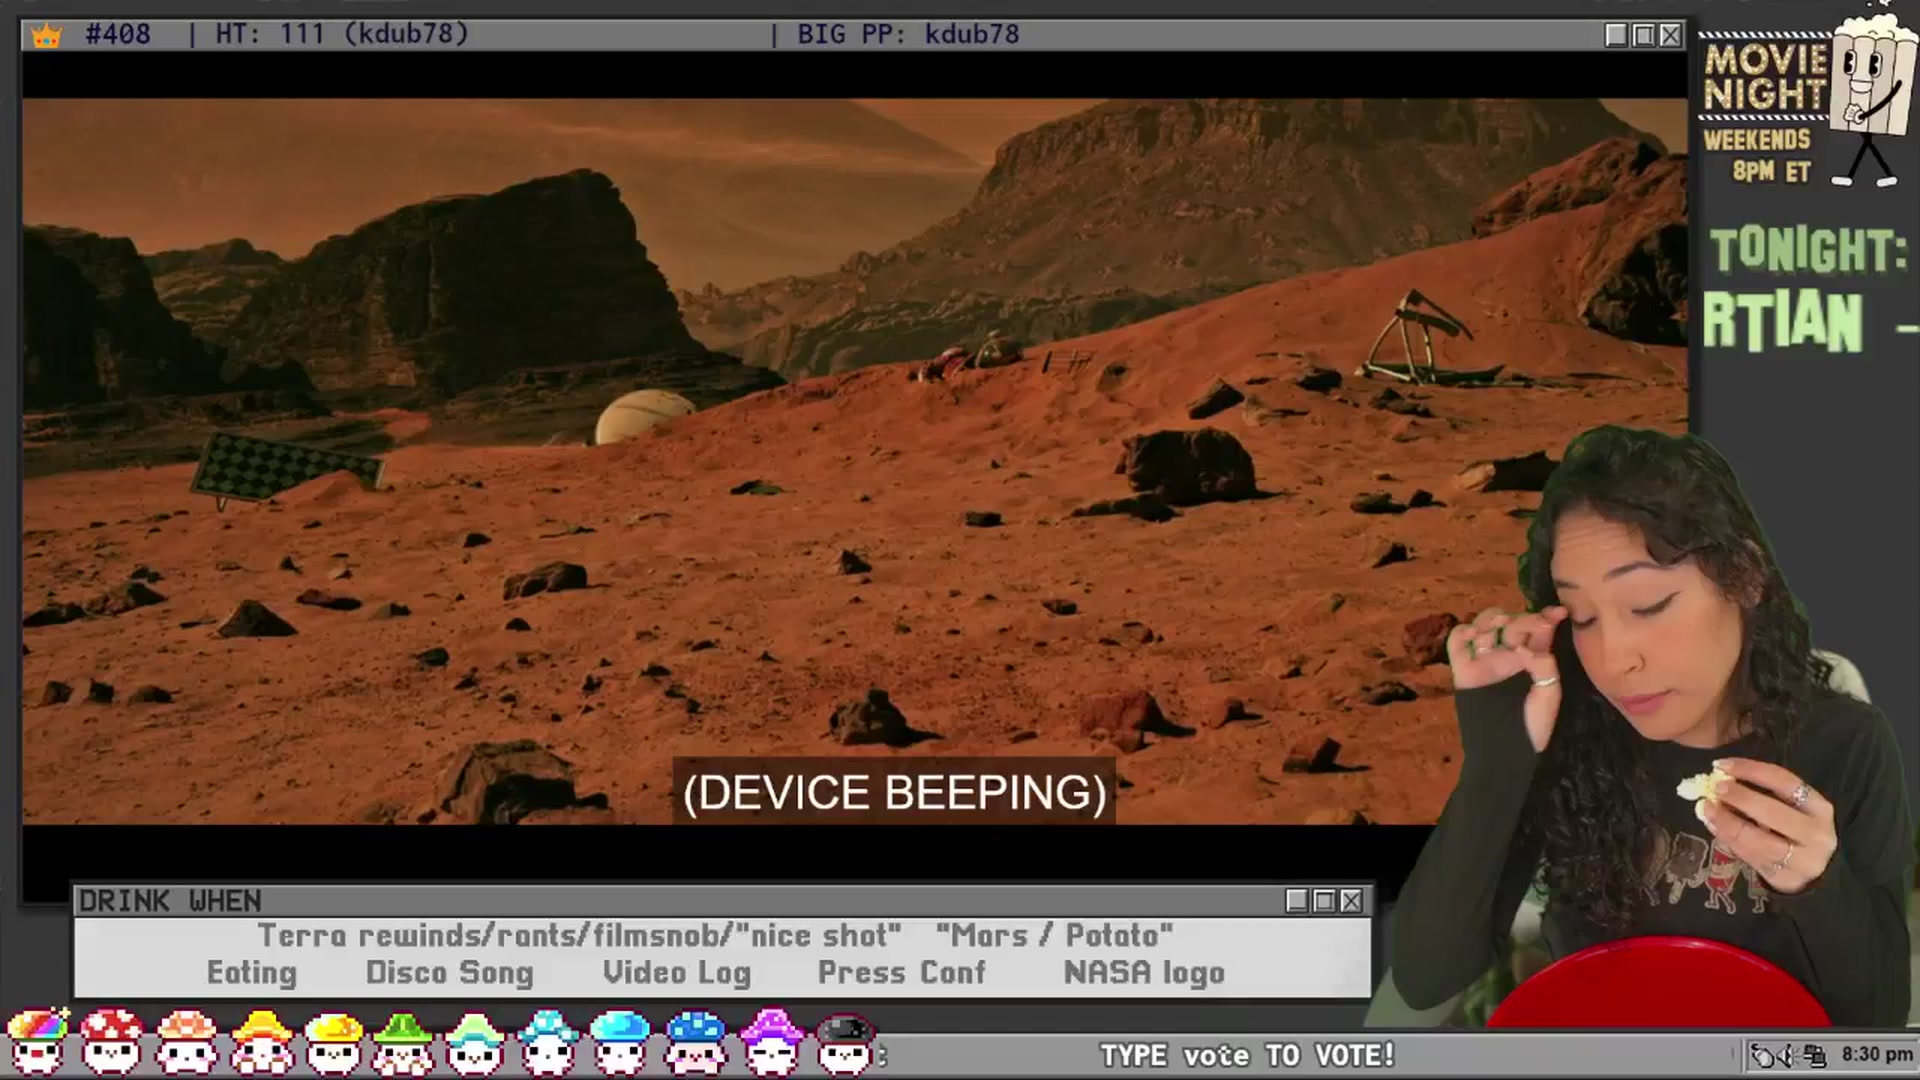Select the peach checkered mushroom character
Screen dimensions: 1920x1080
[186, 1042]
